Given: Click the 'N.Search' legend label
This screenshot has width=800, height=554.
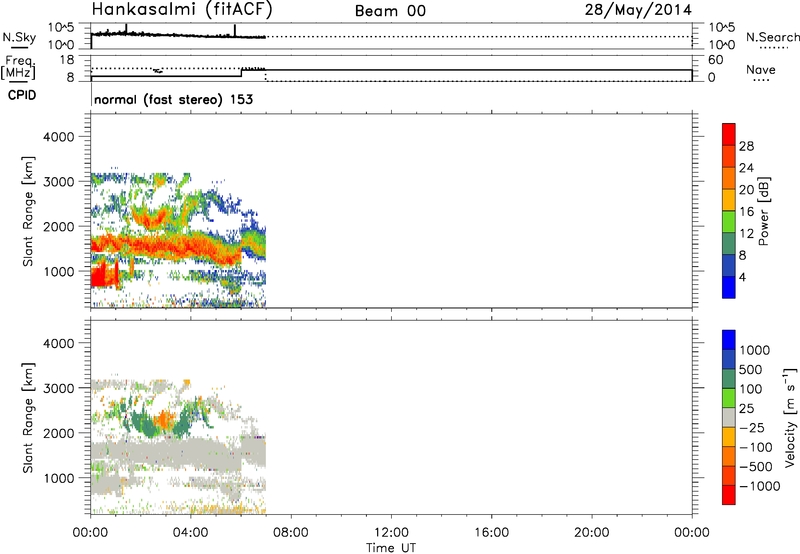Looking at the screenshot, I should click(772, 37).
